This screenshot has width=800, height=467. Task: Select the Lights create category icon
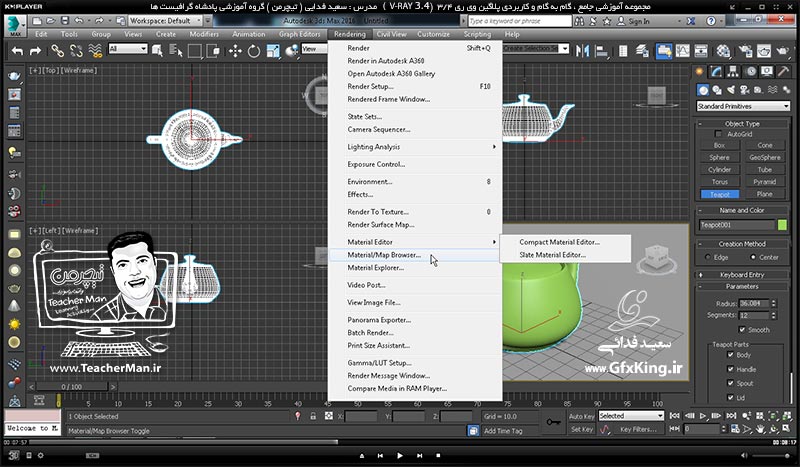[x=731, y=90]
